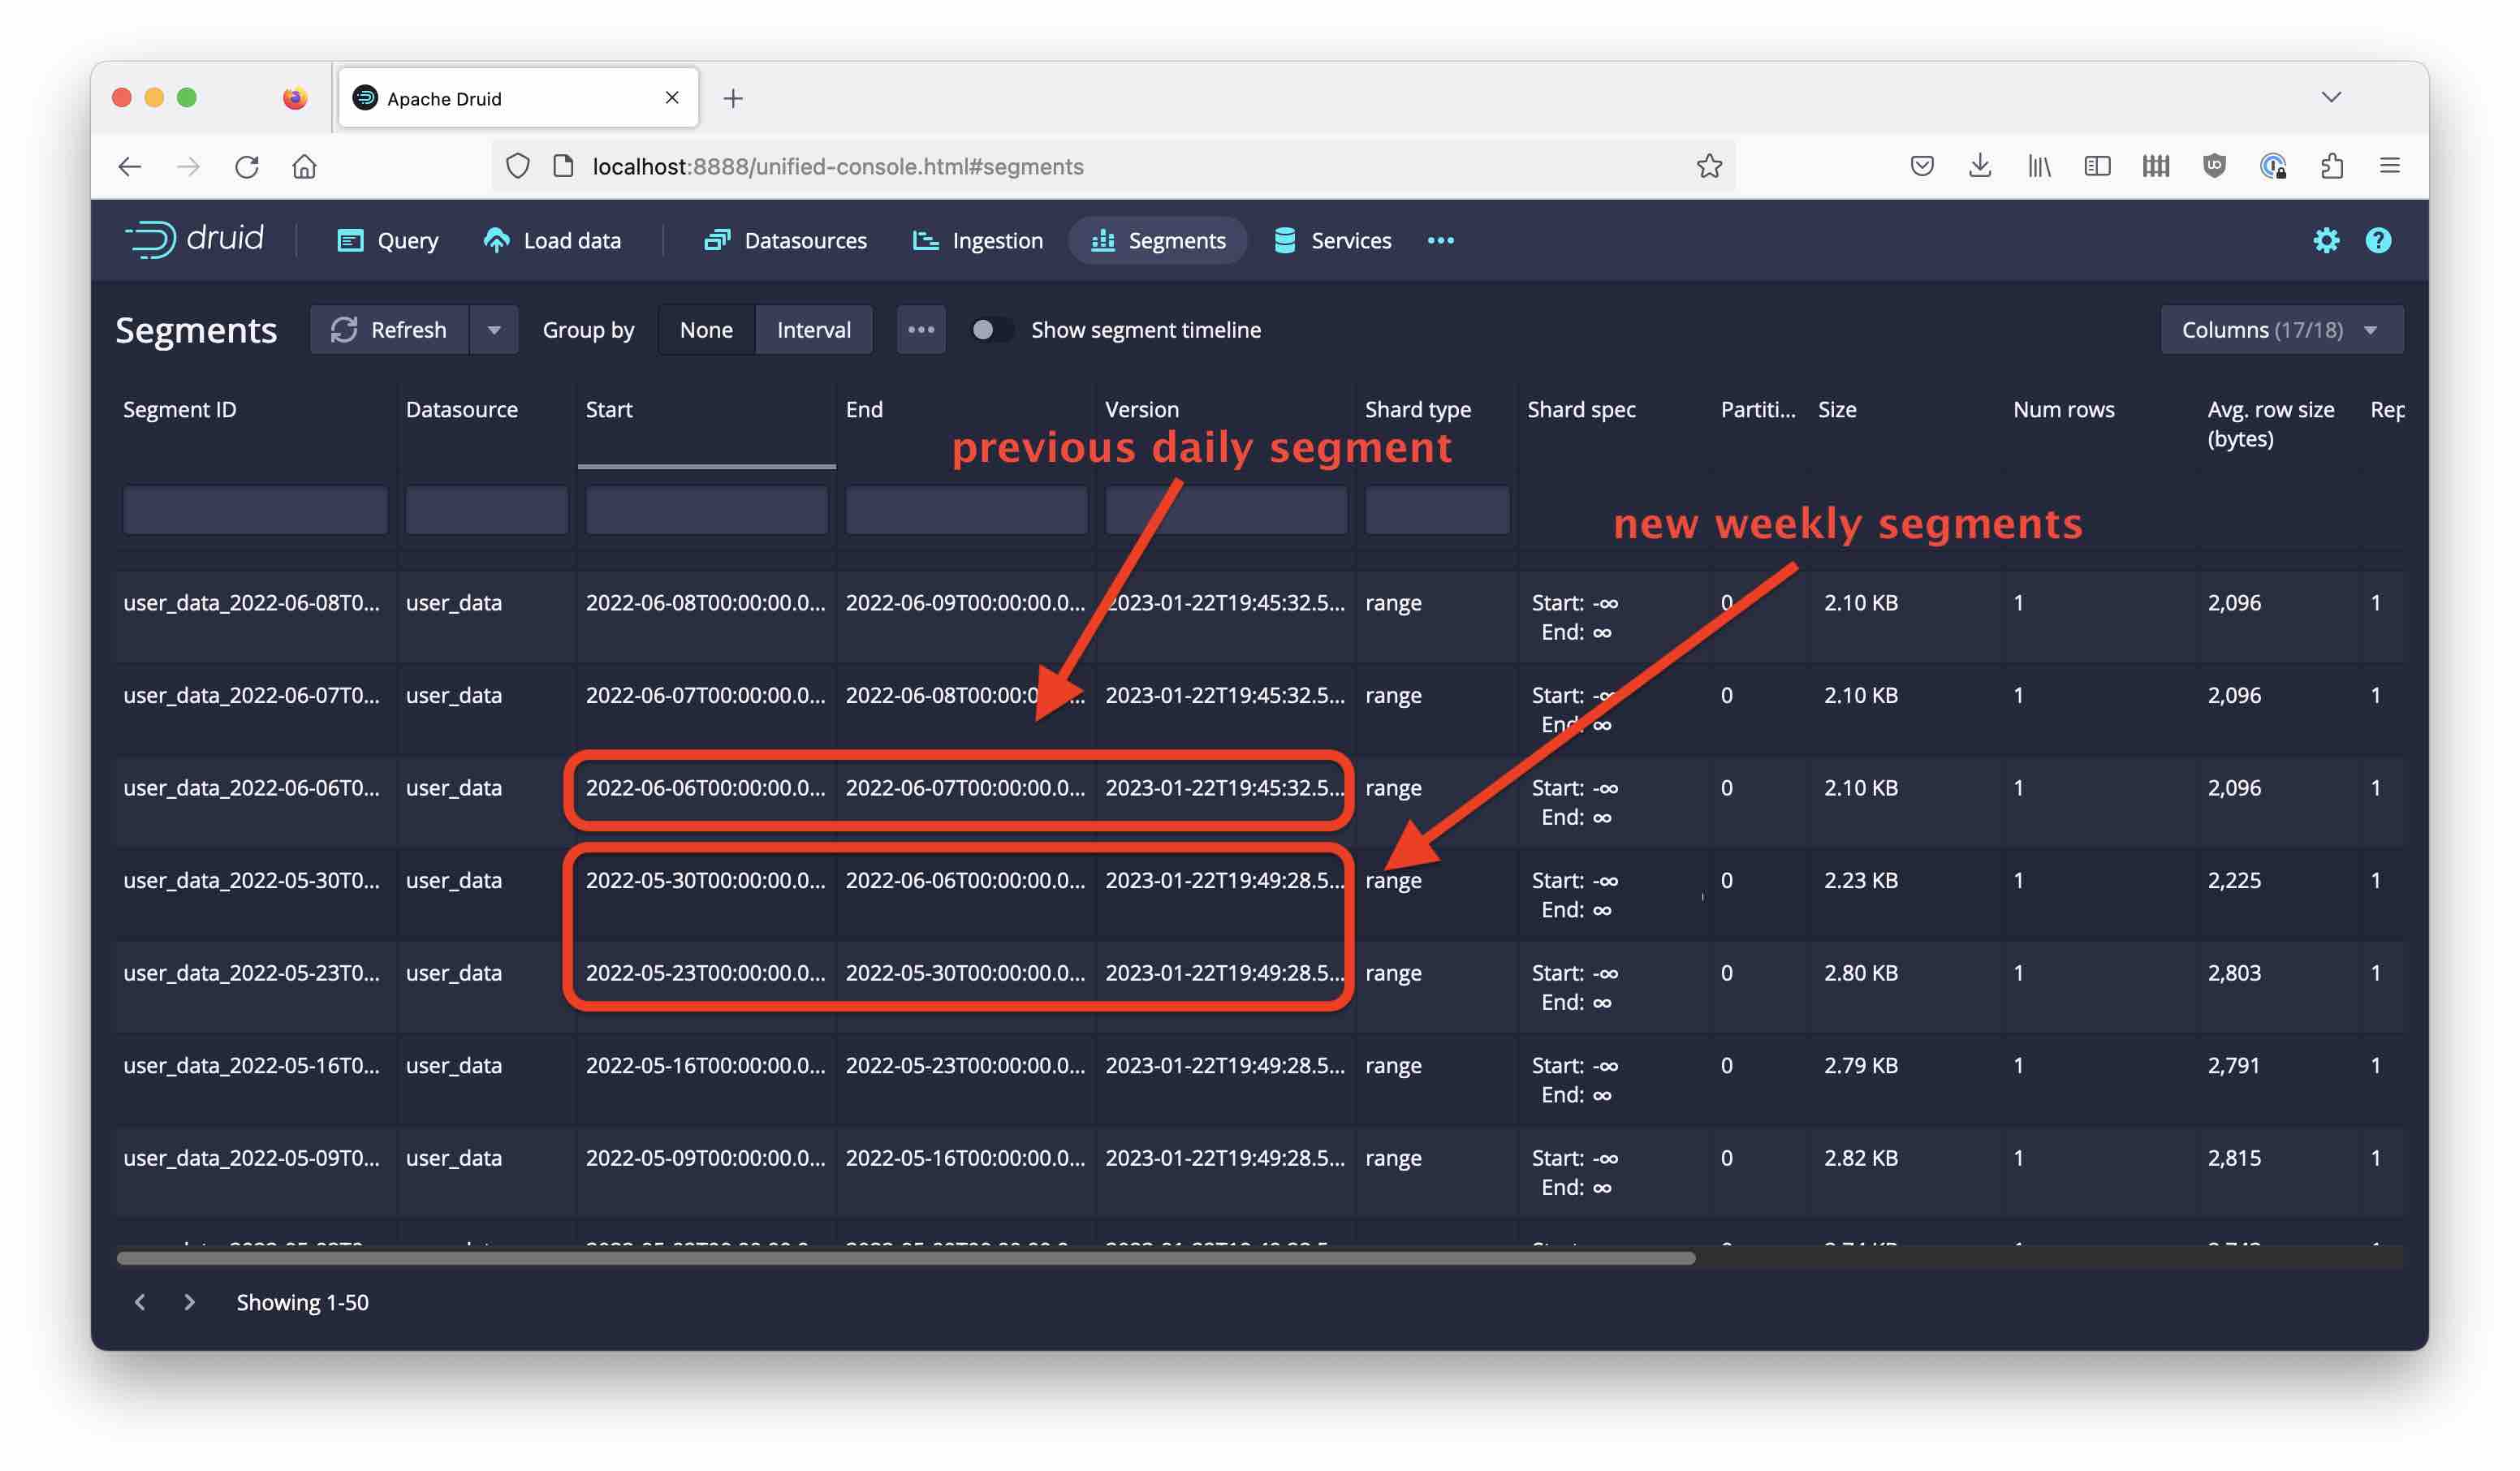Viewport: 2520px width, 1471px height.
Task: Click the Druid logo
Action: [x=195, y=239]
